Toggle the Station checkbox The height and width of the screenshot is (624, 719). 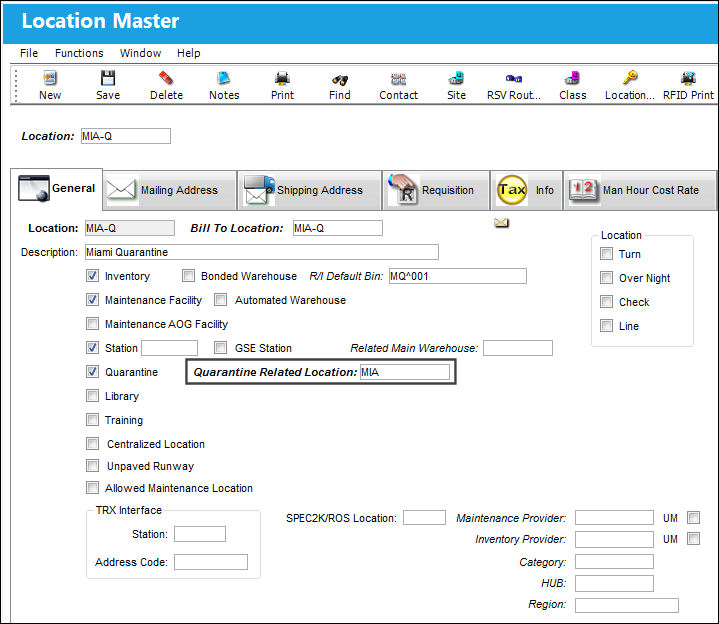click(x=92, y=348)
